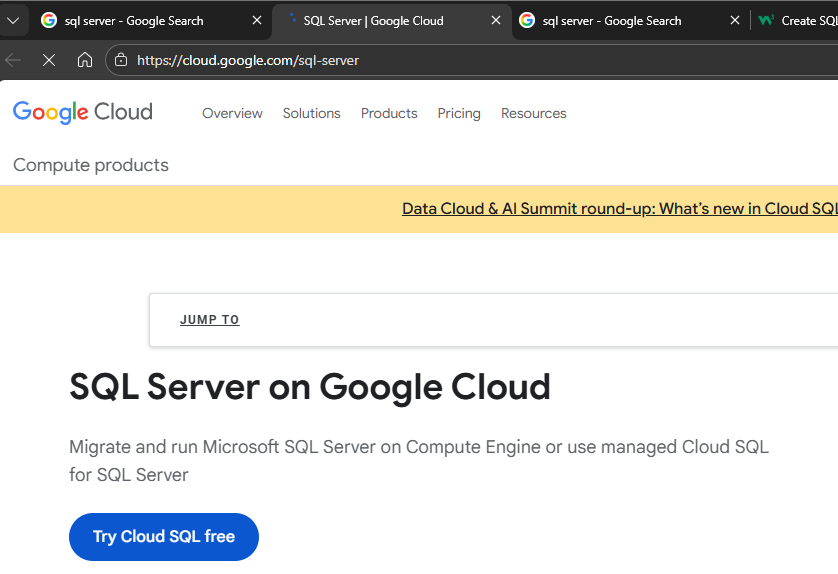Close the SQL Server Google Cloud tab
The image size is (838, 574).
[x=496, y=20]
